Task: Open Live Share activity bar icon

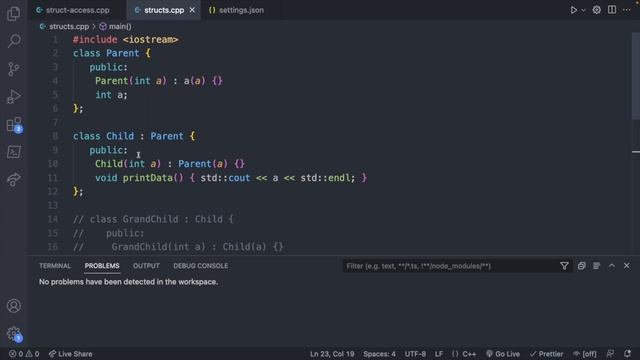Action: (x=14, y=180)
